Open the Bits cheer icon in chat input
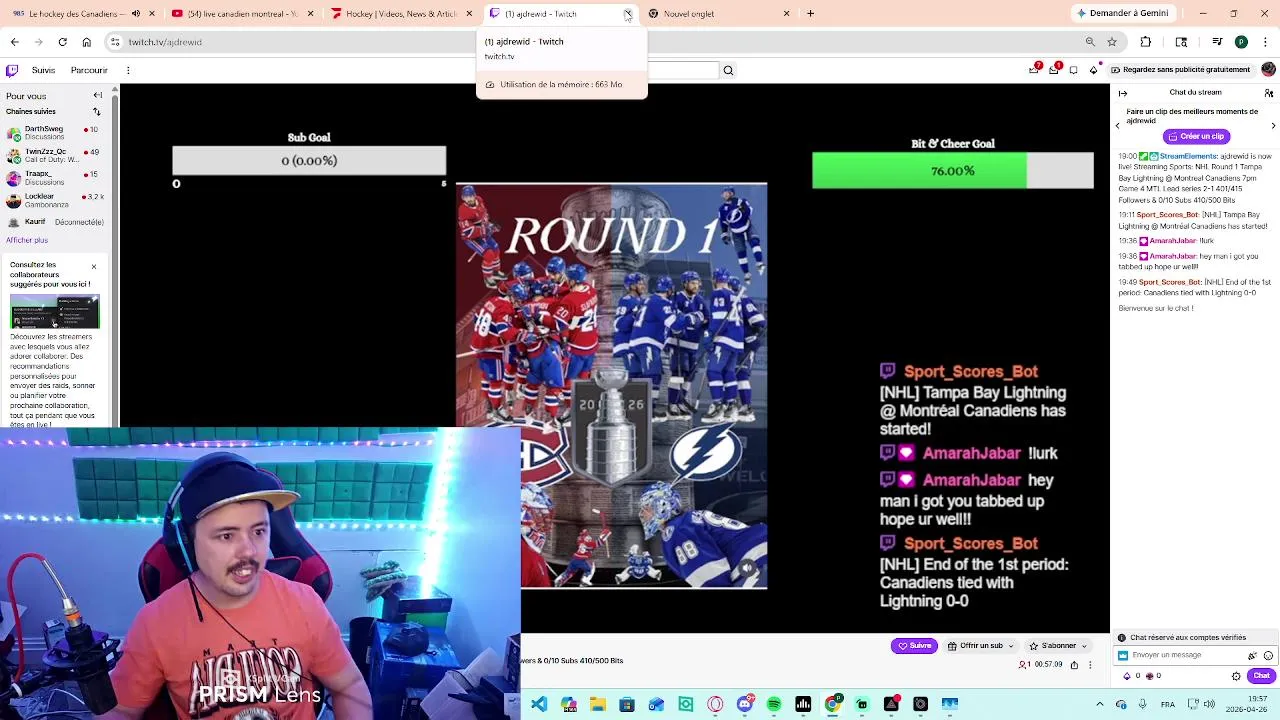Viewport: 1280px width, 720px height. pos(1253,655)
